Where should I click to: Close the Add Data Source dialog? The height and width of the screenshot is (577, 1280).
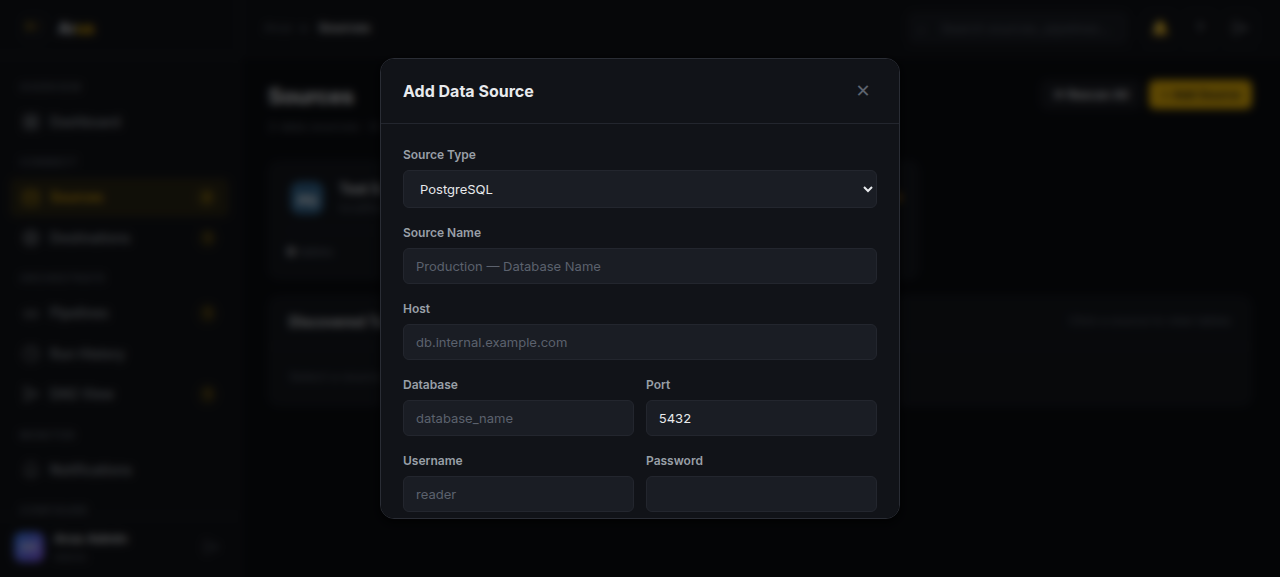tap(863, 91)
